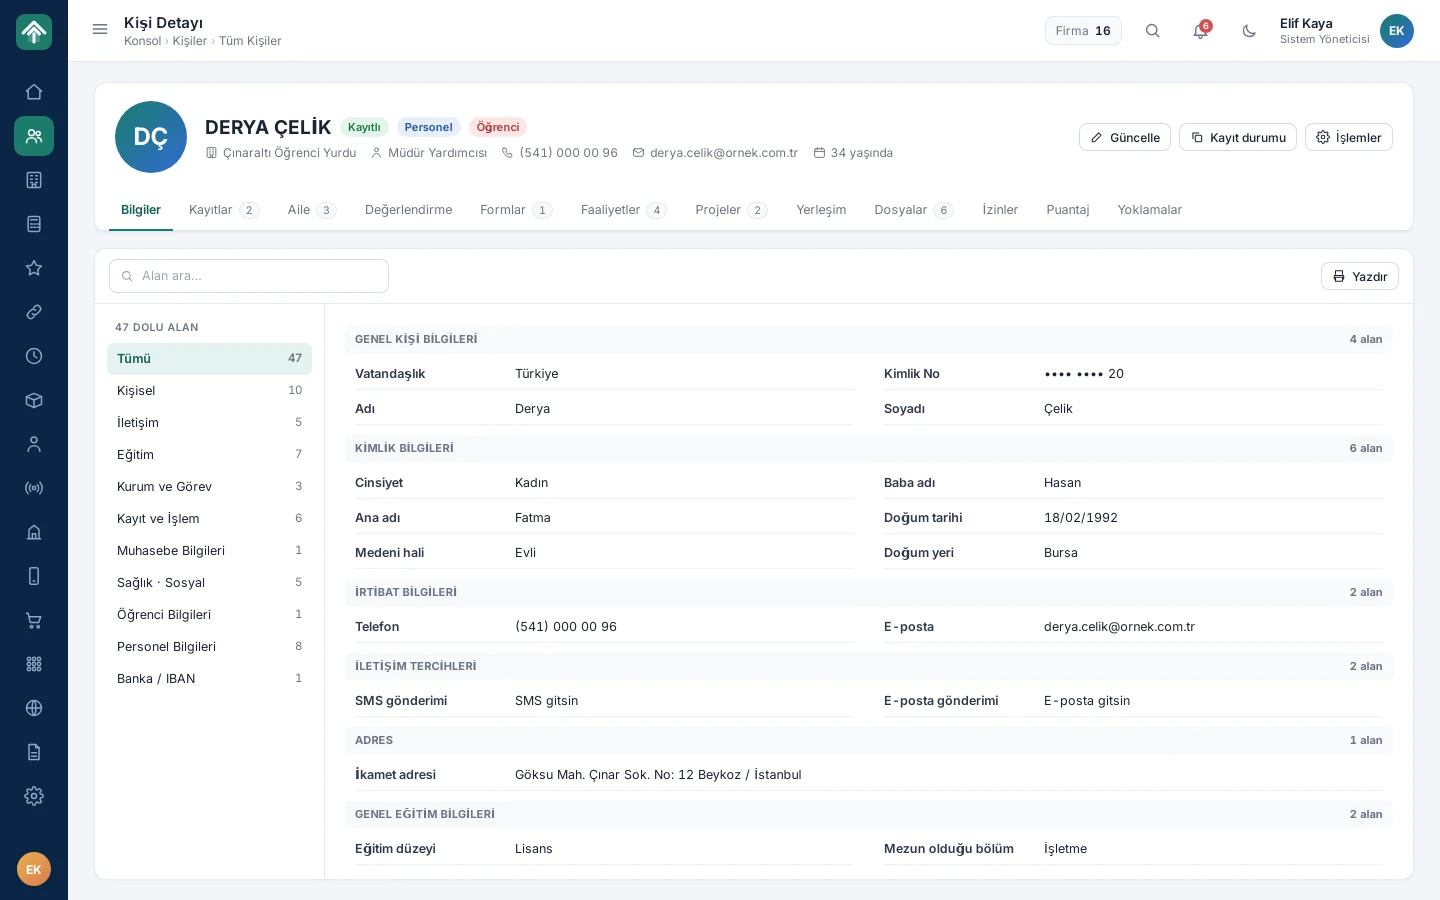The image size is (1440, 900).
Task: Open the star favorites icon in sidebar
Action: (34, 268)
